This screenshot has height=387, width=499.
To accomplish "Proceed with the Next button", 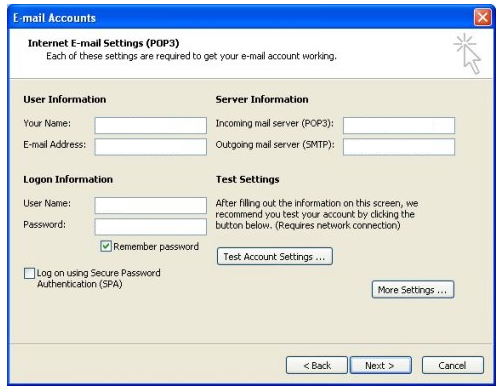I will pos(381,365).
